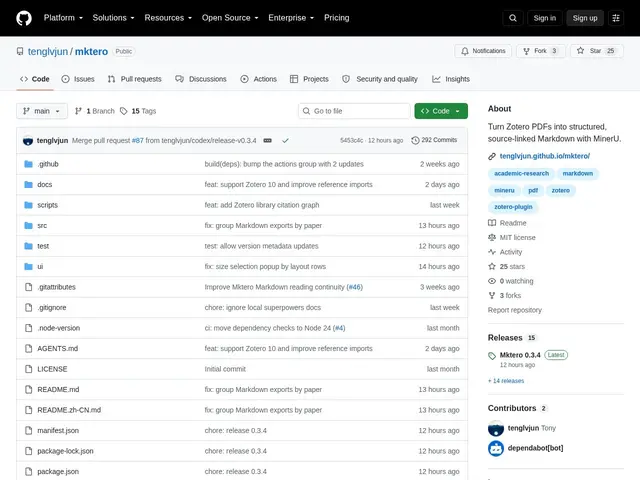Open the AGENTS.md file

(58, 349)
